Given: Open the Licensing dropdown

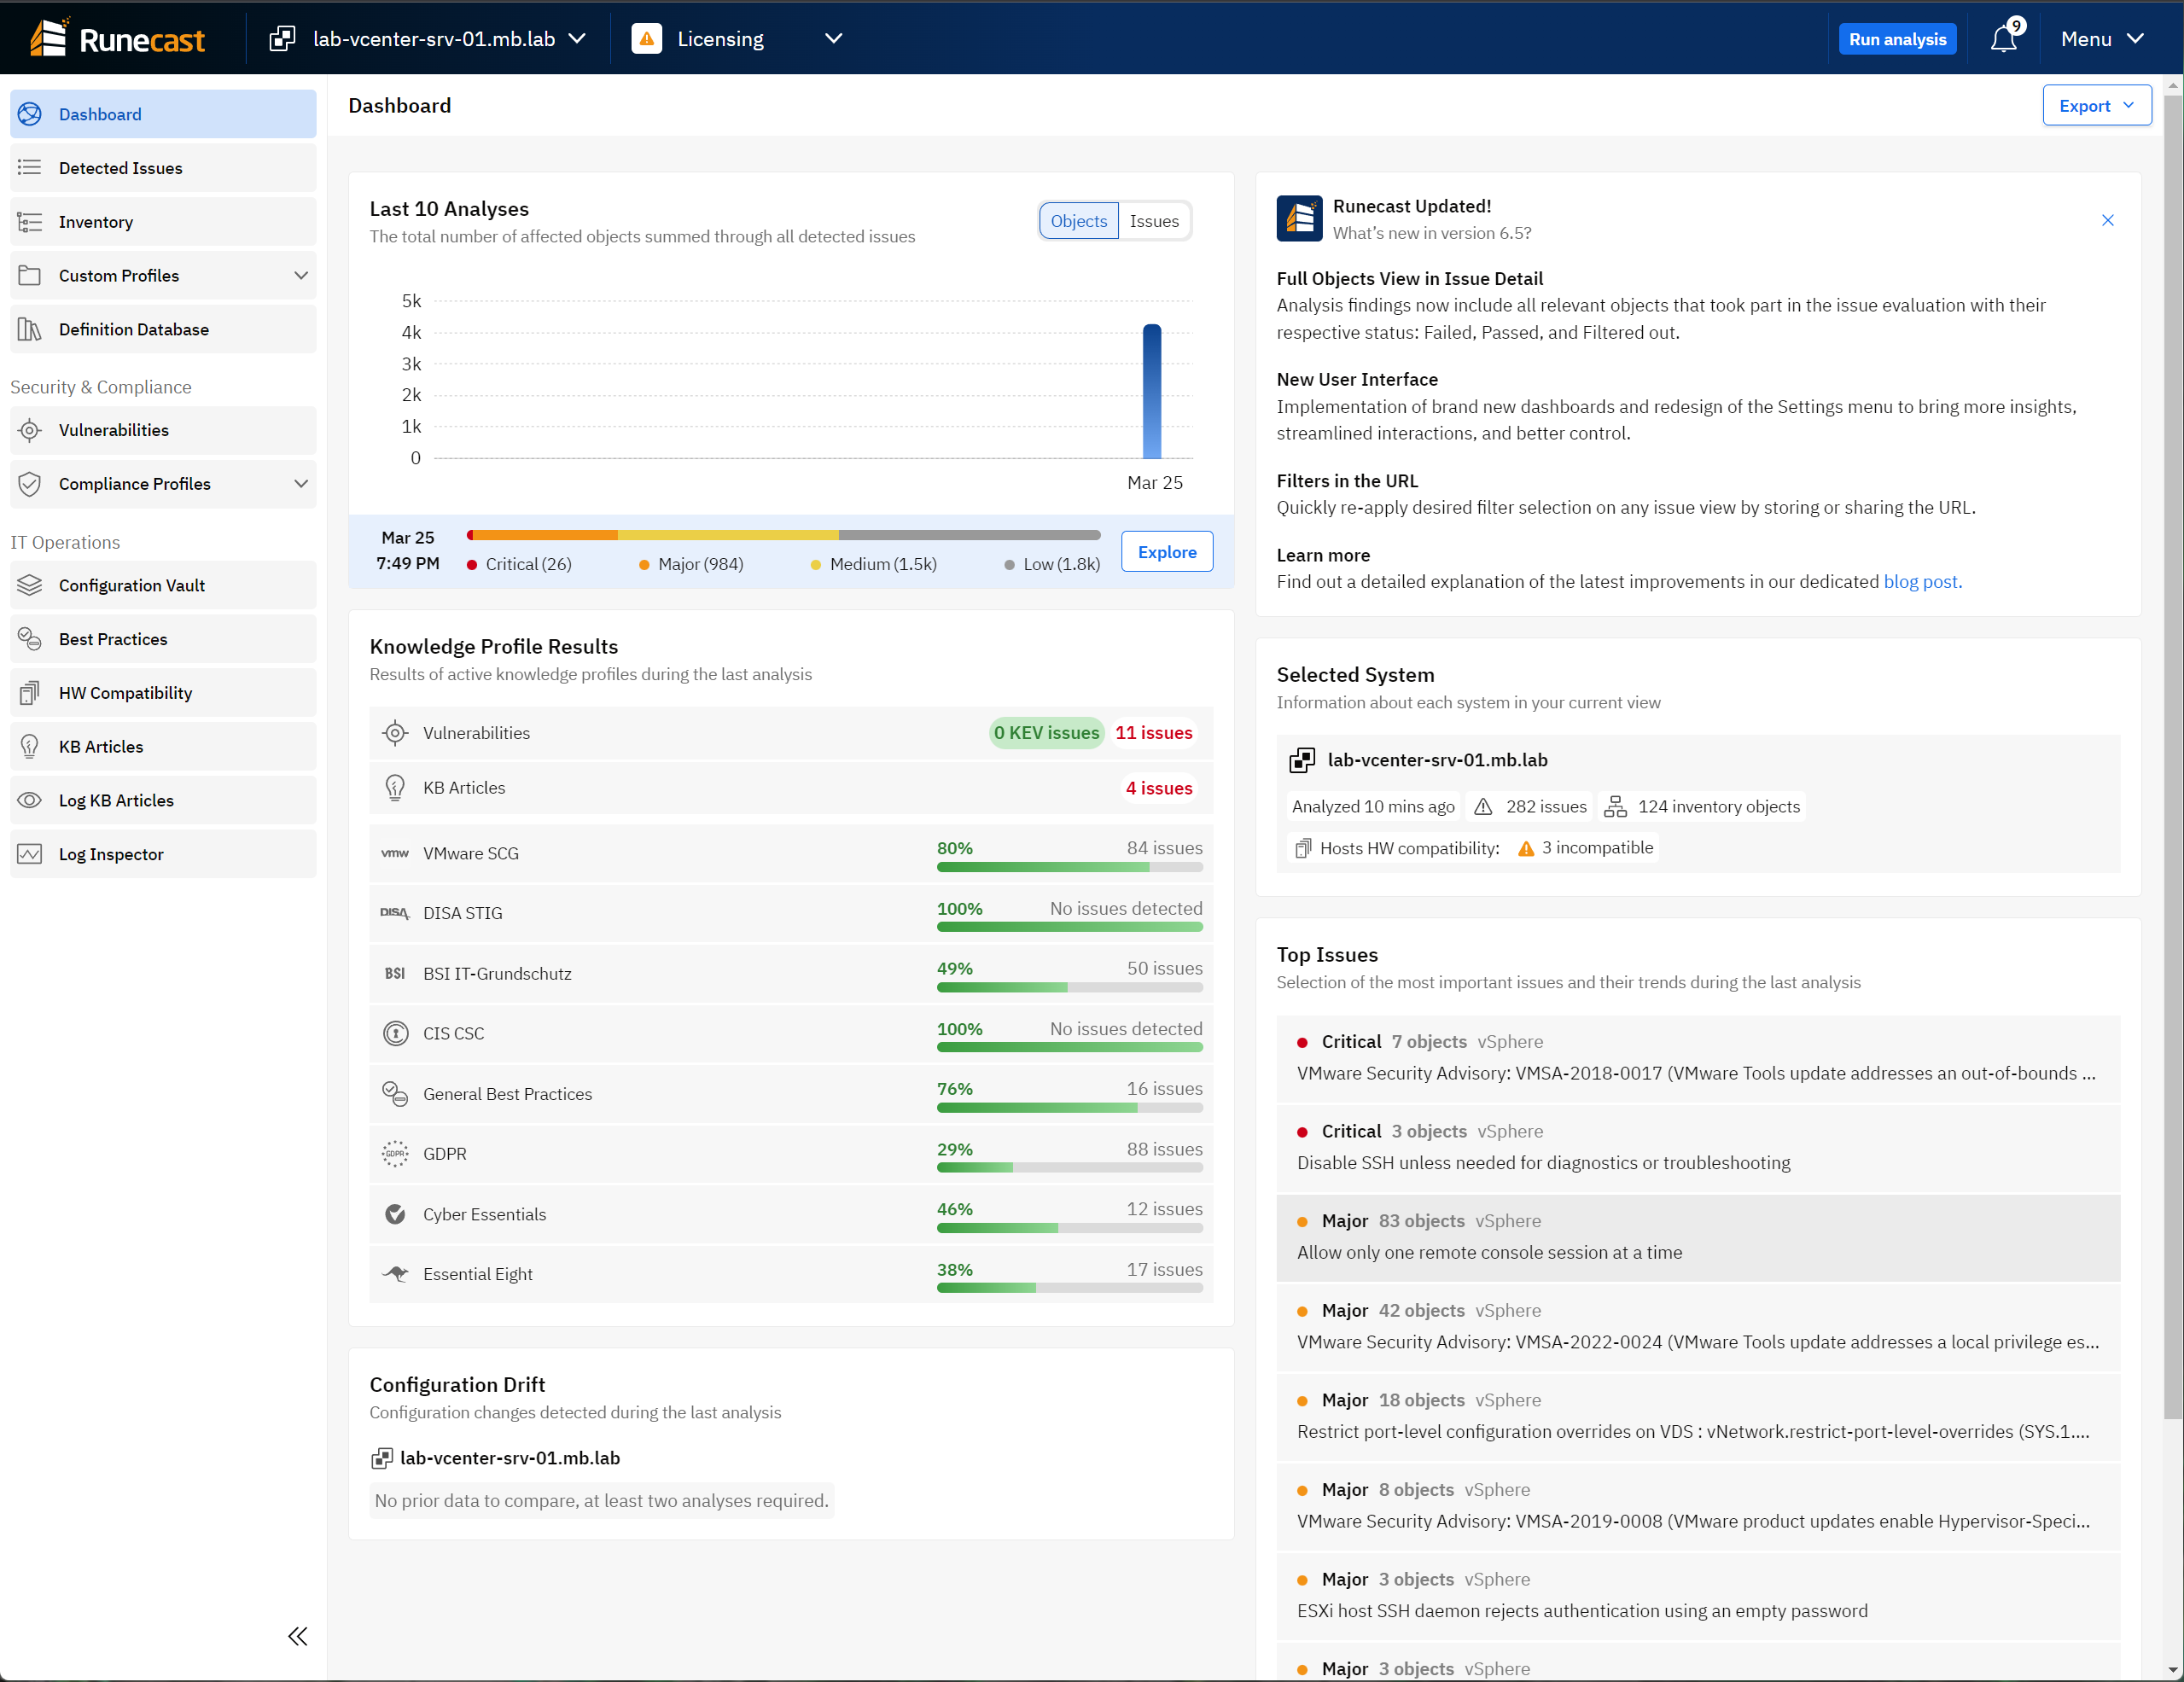Looking at the screenshot, I should click(739, 39).
